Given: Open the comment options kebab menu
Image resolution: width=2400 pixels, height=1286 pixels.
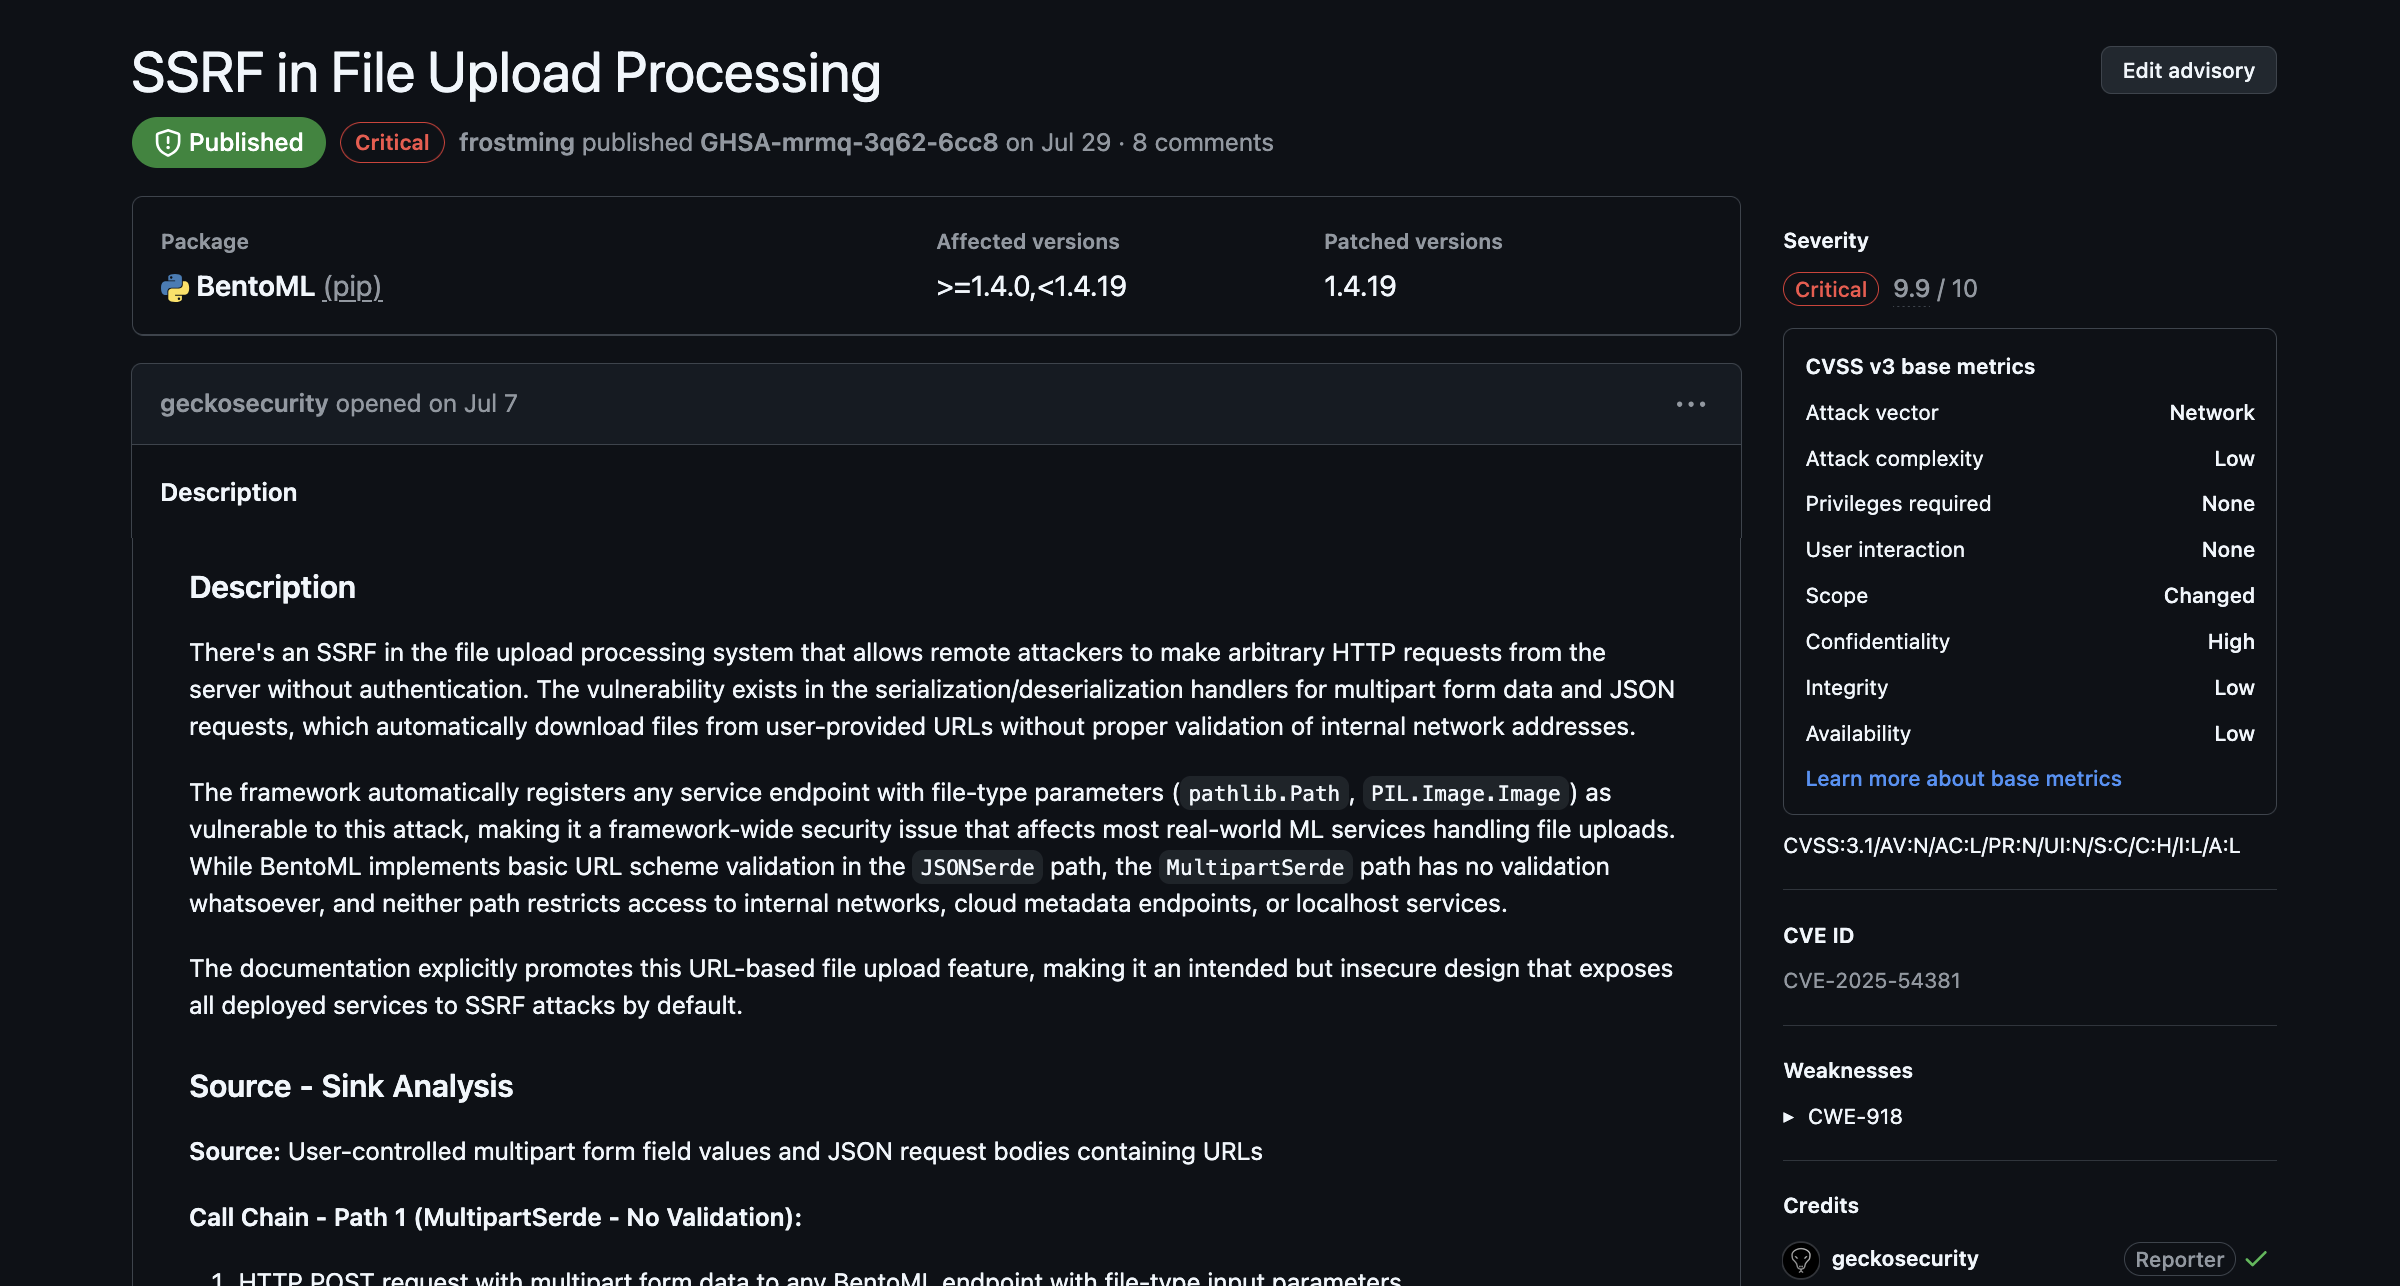Looking at the screenshot, I should click(x=1690, y=403).
